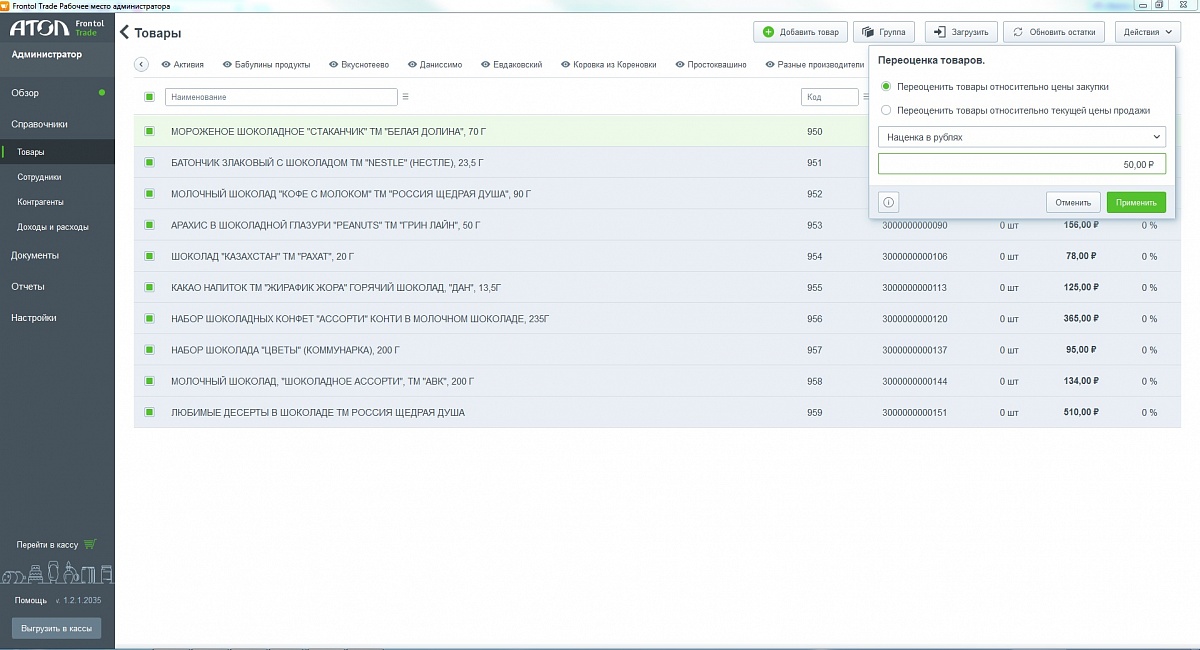Expand Справочники in the sidebar
Image resolution: width=1200 pixels, height=650 pixels.
tap(39, 124)
